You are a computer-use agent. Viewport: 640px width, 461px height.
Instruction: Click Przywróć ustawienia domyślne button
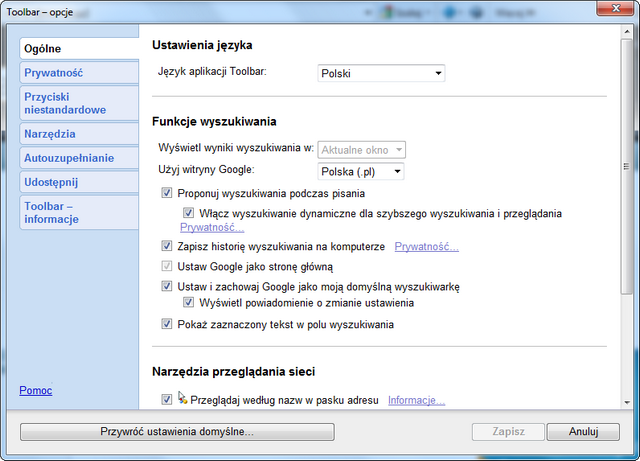pyautogui.click(x=177, y=432)
